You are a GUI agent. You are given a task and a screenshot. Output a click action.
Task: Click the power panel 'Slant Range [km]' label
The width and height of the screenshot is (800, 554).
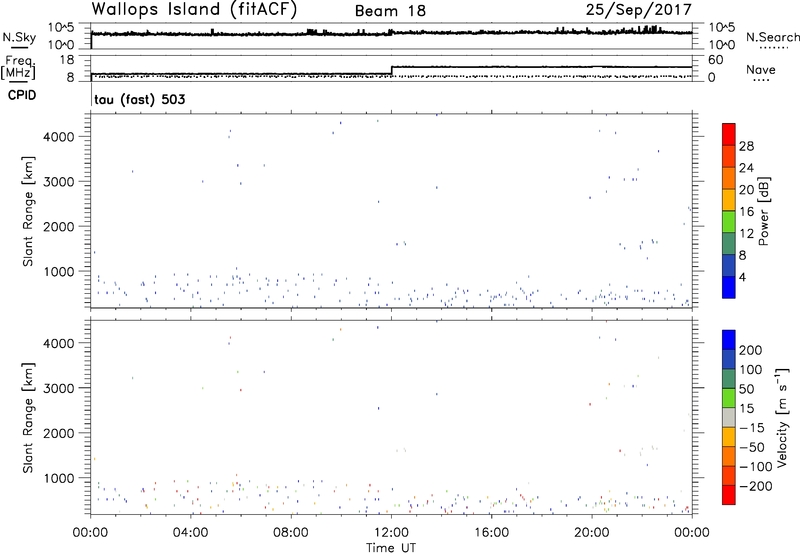(28, 211)
